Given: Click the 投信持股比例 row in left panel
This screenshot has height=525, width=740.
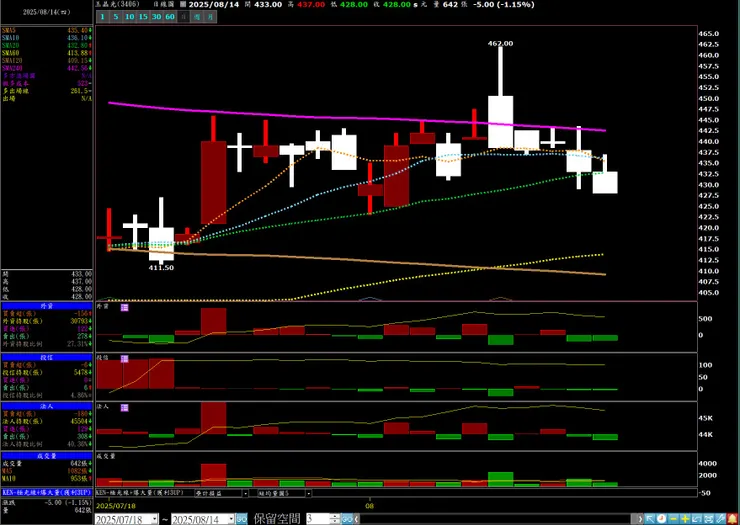Looking at the screenshot, I should tap(47, 395).
